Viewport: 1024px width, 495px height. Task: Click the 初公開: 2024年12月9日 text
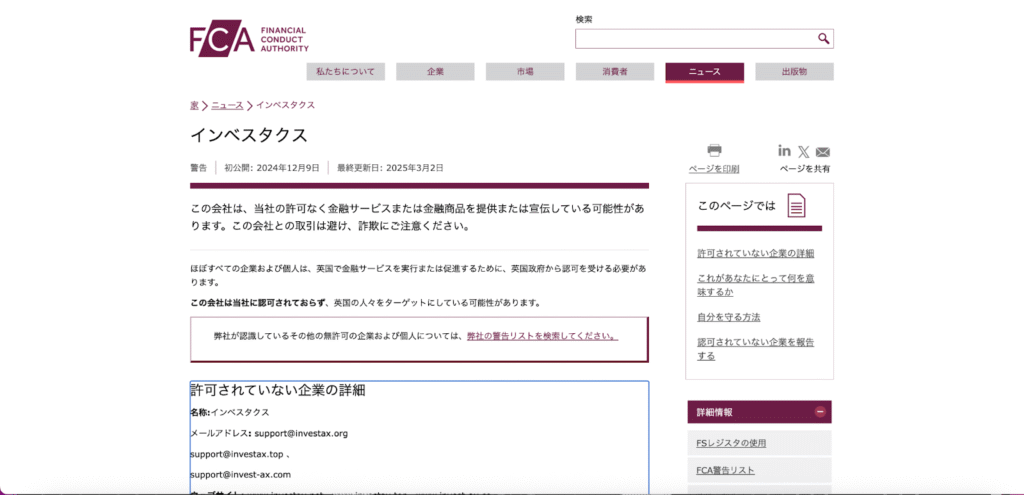click(272, 168)
